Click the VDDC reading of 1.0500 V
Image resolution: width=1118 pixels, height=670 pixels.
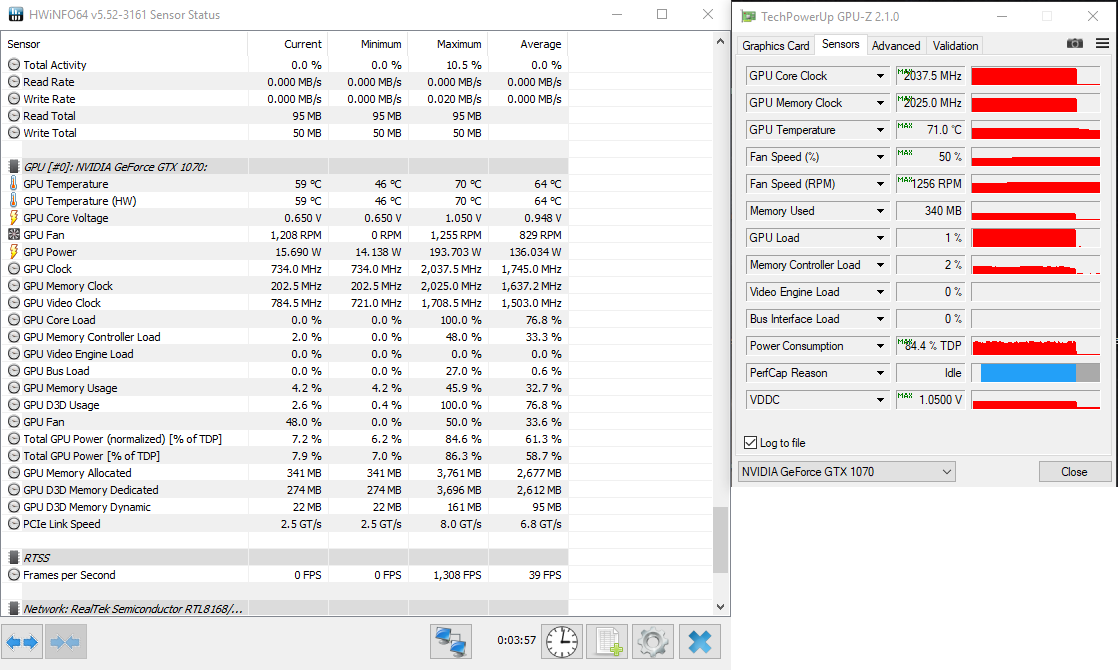(x=930, y=400)
